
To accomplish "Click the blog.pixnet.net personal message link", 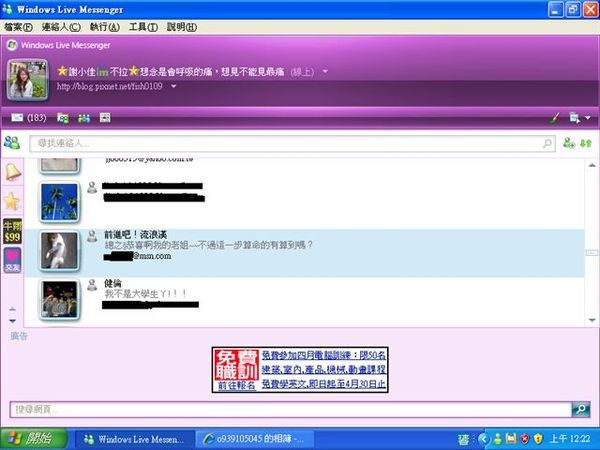I will (x=109, y=86).
